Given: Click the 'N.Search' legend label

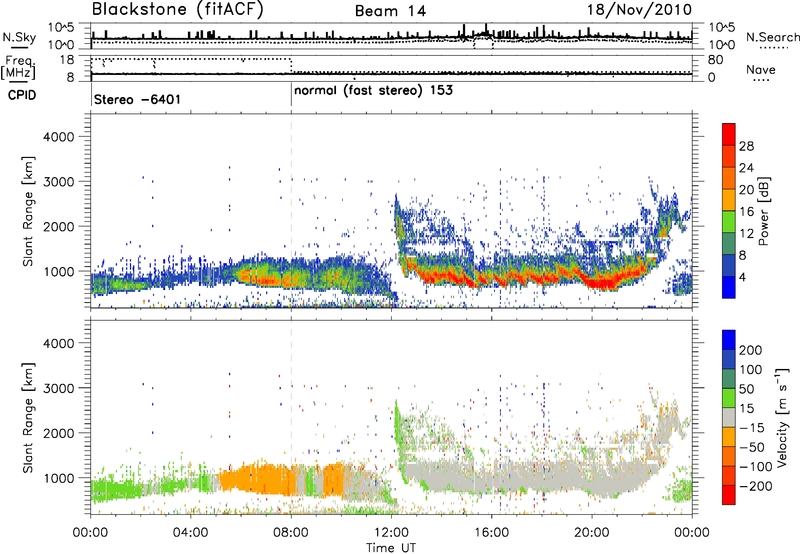Looking at the screenshot, I should (x=772, y=37).
